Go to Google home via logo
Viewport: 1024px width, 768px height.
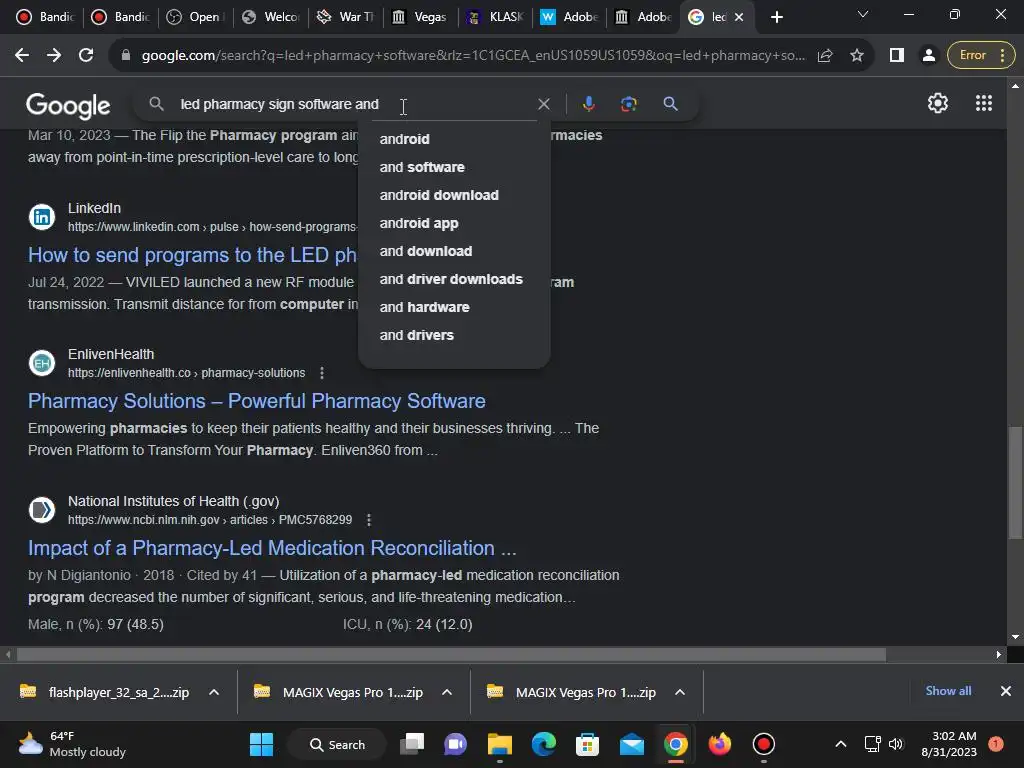pos(68,106)
